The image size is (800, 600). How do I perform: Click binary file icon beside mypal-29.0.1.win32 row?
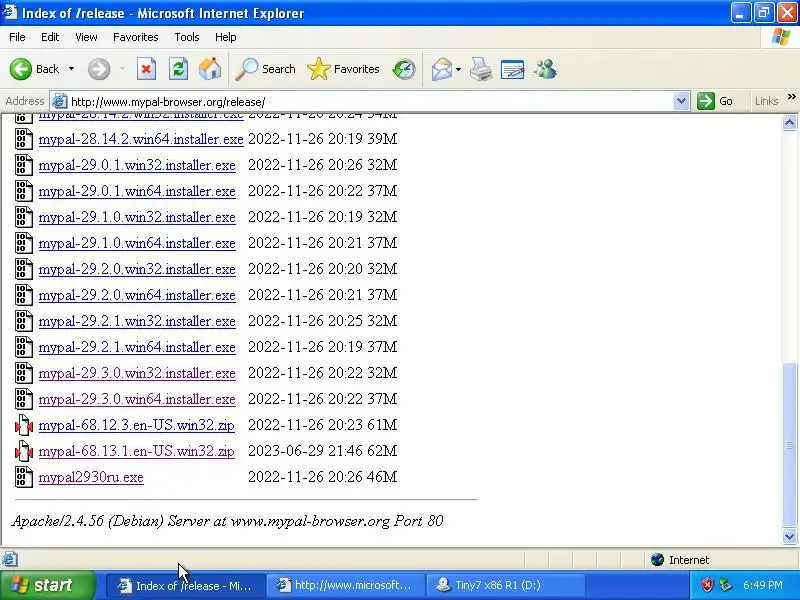(23, 165)
